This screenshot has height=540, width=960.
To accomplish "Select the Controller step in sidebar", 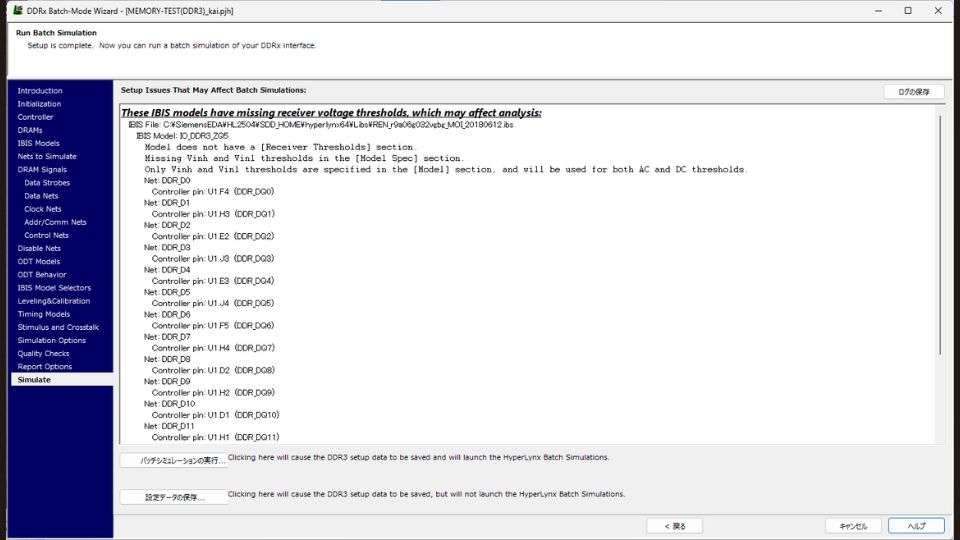I will [35, 117].
